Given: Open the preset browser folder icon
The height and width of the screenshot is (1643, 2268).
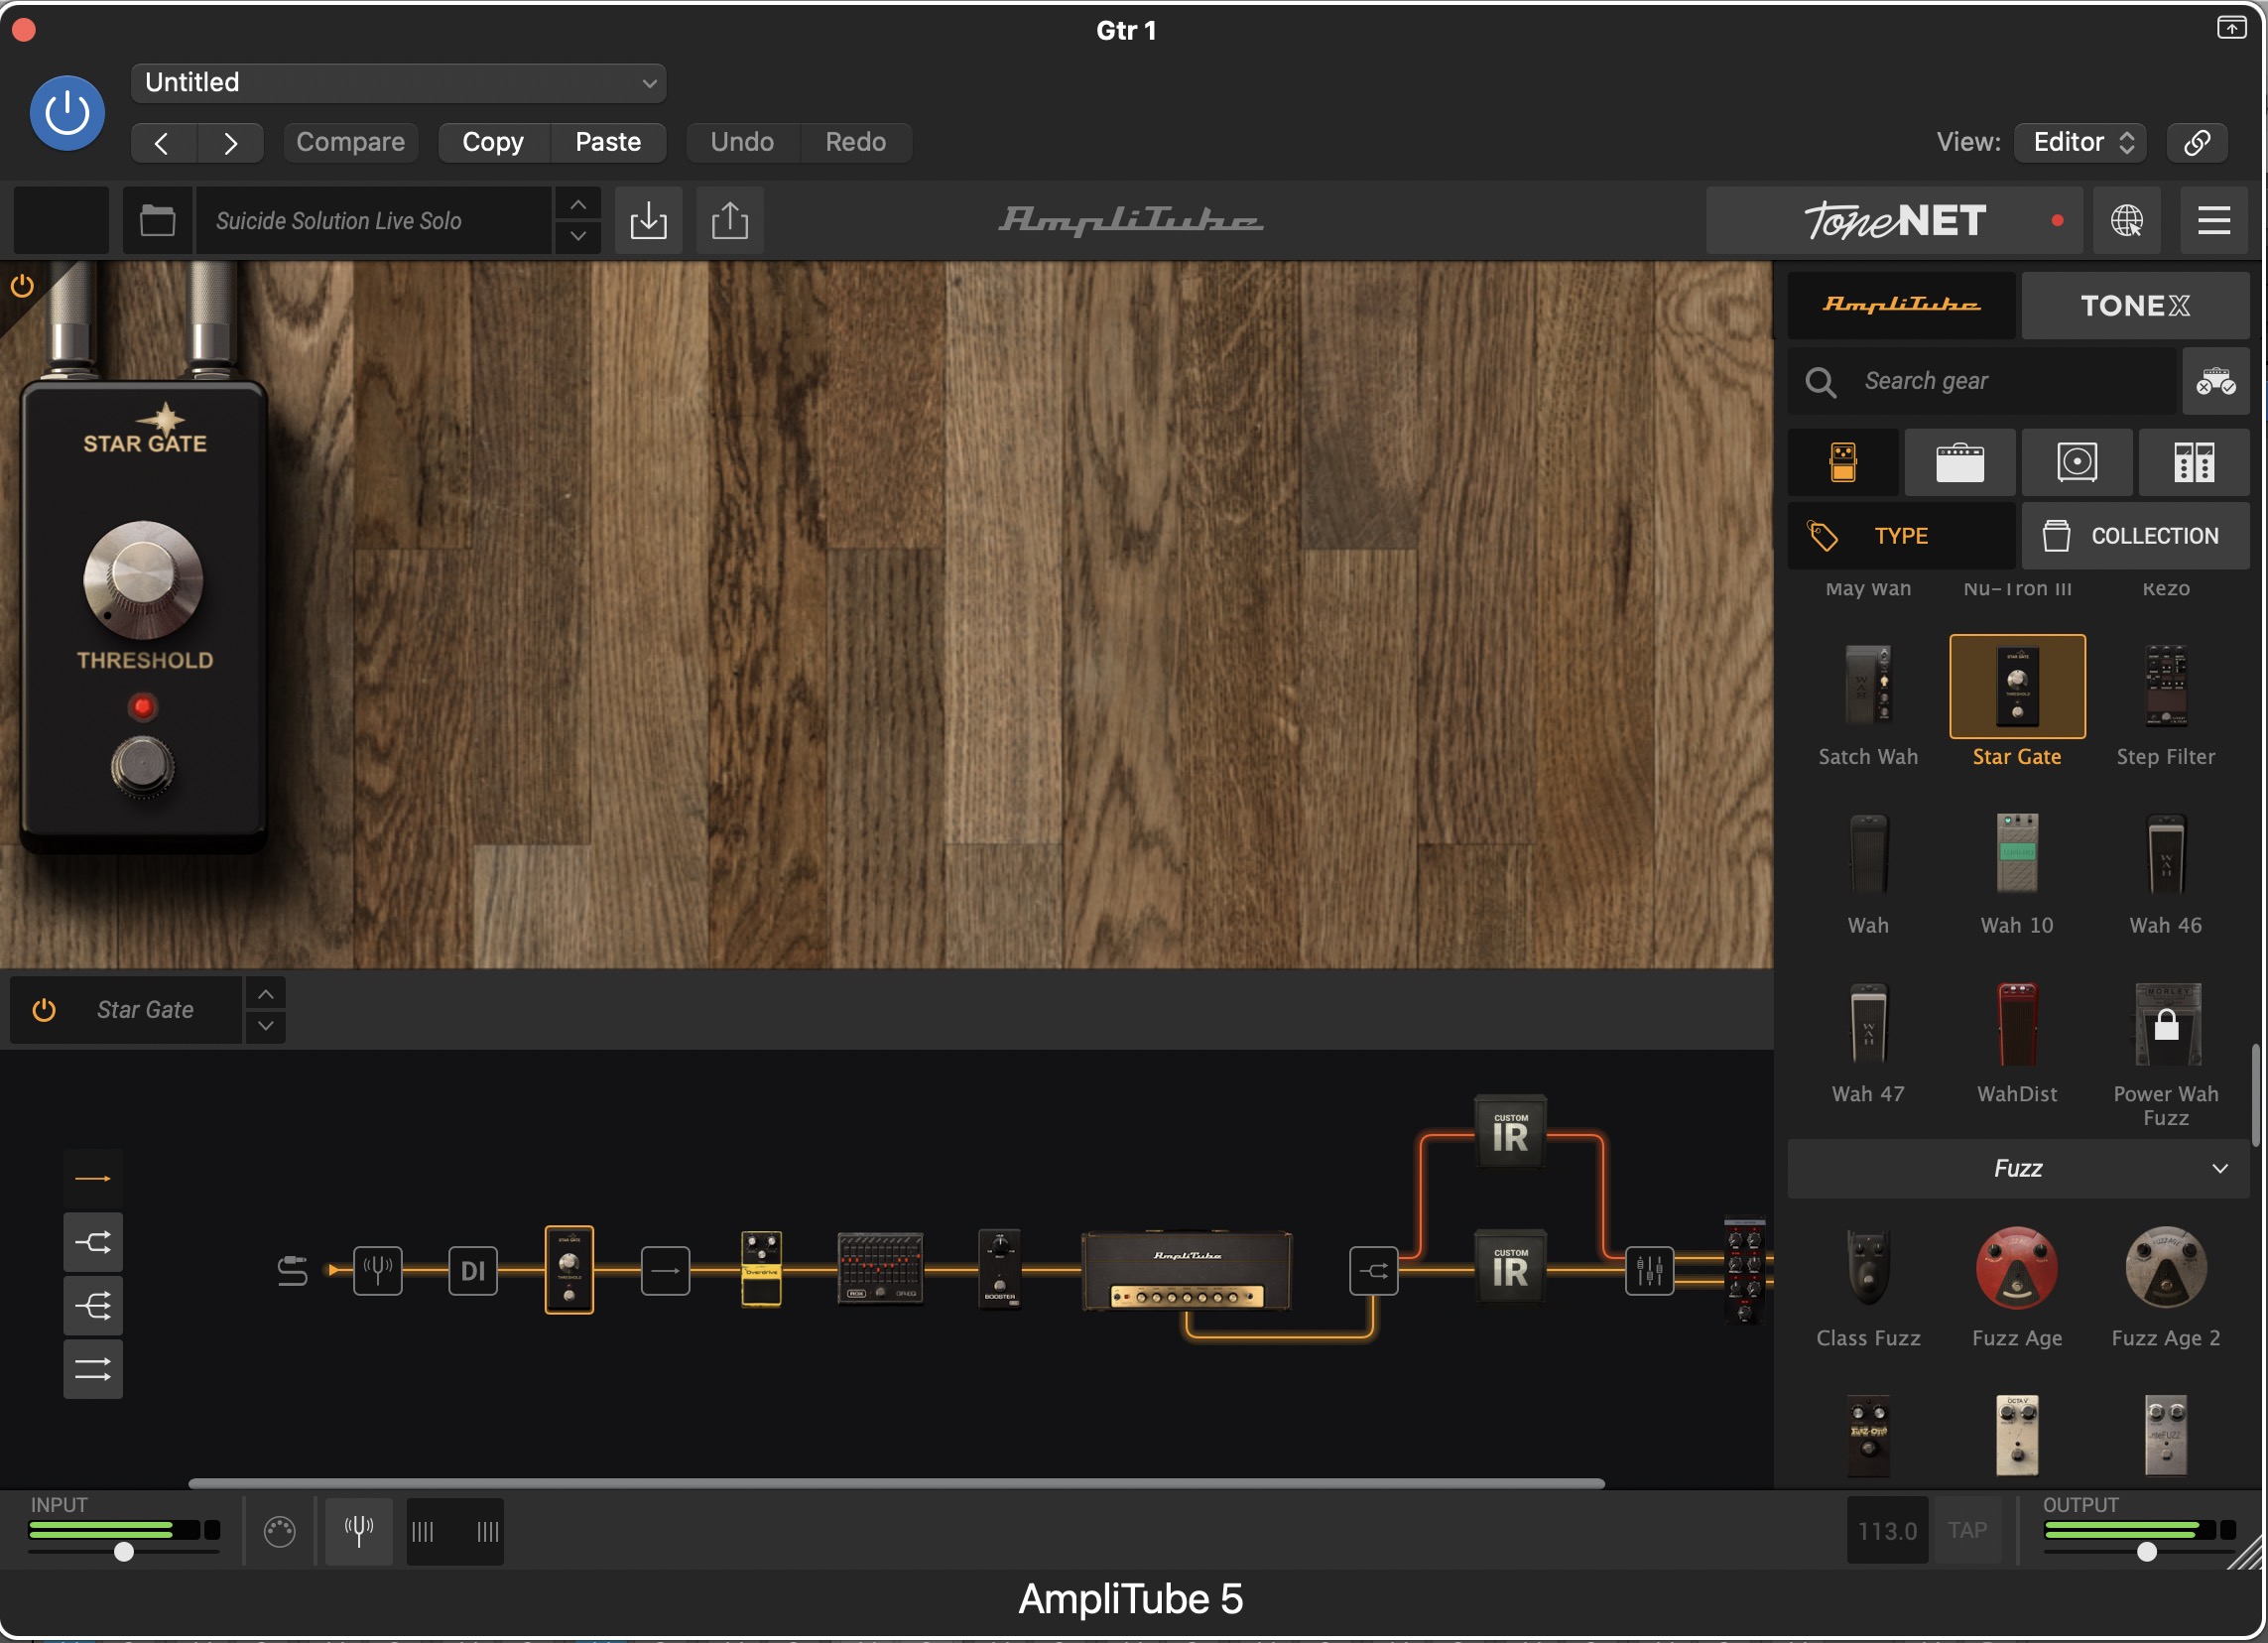Looking at the screenshot, I should [x=157, y=220].
